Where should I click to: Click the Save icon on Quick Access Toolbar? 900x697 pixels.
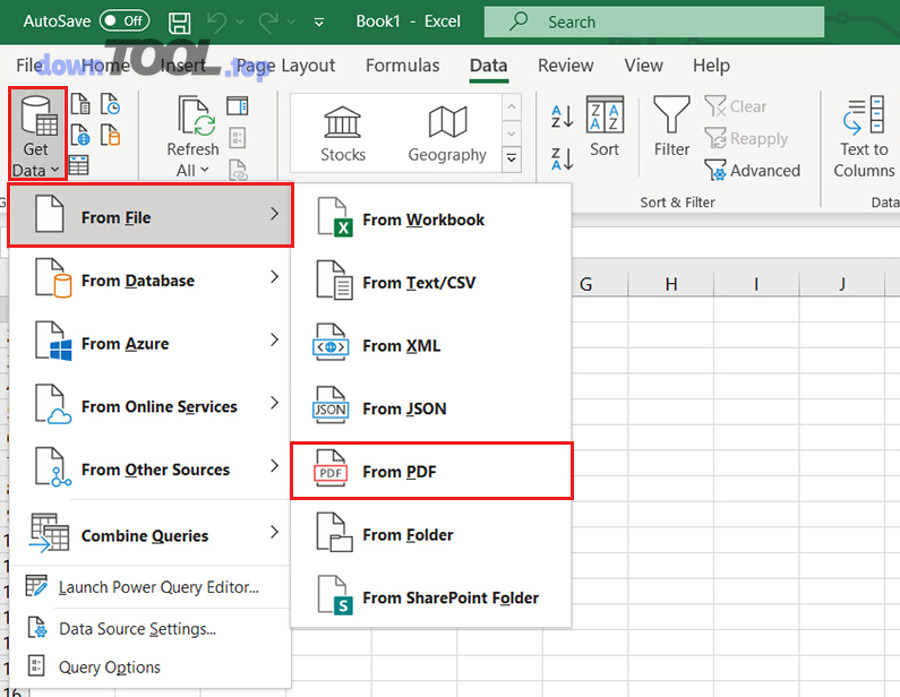pyautogui.click(x=179, y=20)
